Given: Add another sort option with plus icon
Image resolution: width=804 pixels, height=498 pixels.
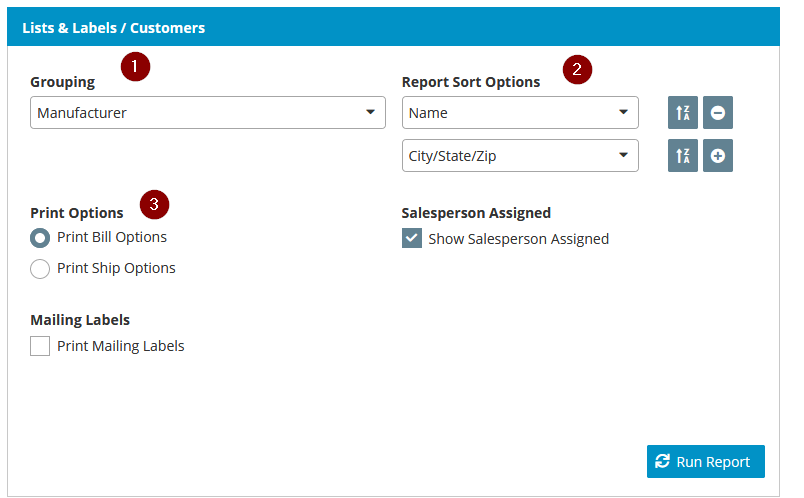Looking at the screenshot, I should [x=718, y=156].
